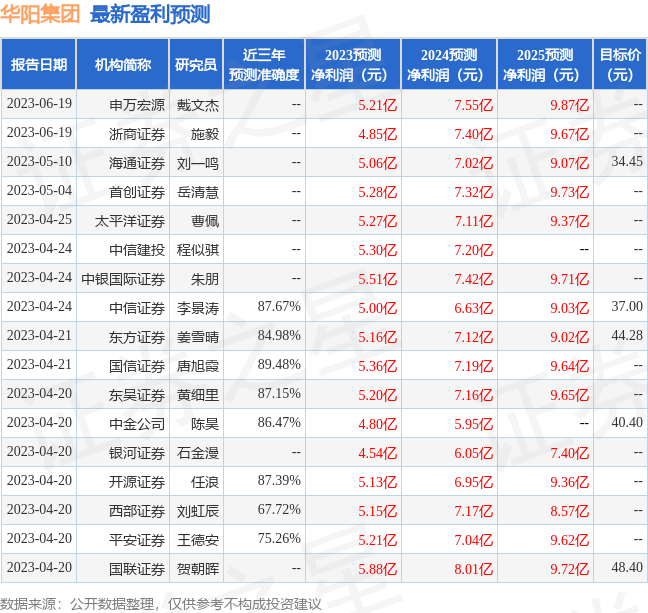Viewport: 648px width, 613px height.
Task: Select the 近三年预测准确度 column header
Action: [264, 64]
